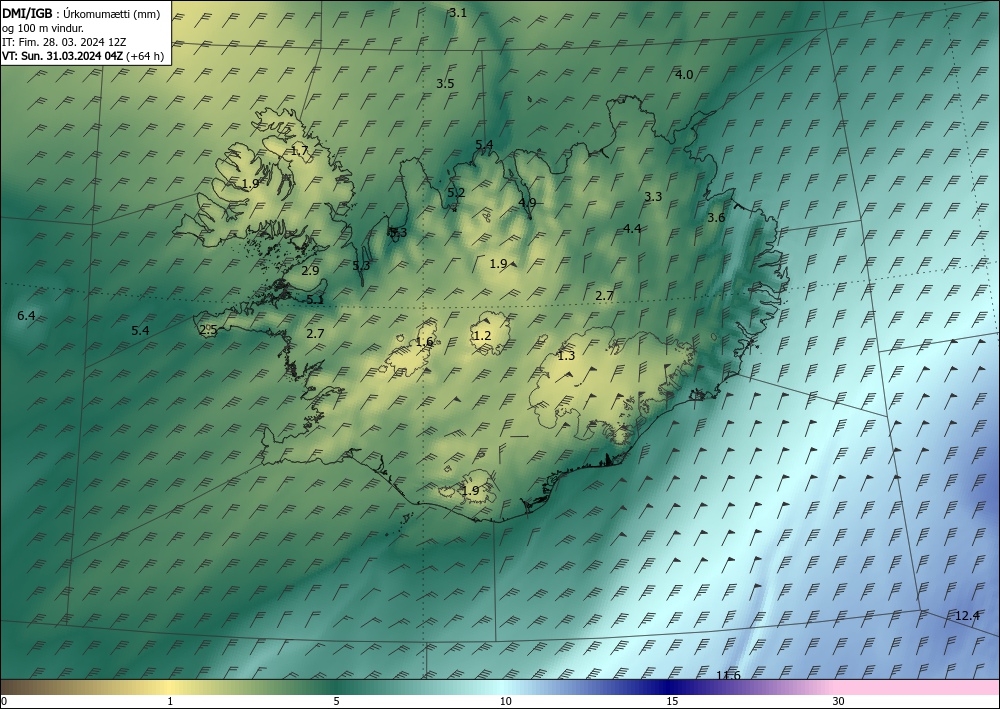The width and height of the screenshot is (1000, 709).
Task: Click the 3.6 precipitation value
Action: click(716, 217)
